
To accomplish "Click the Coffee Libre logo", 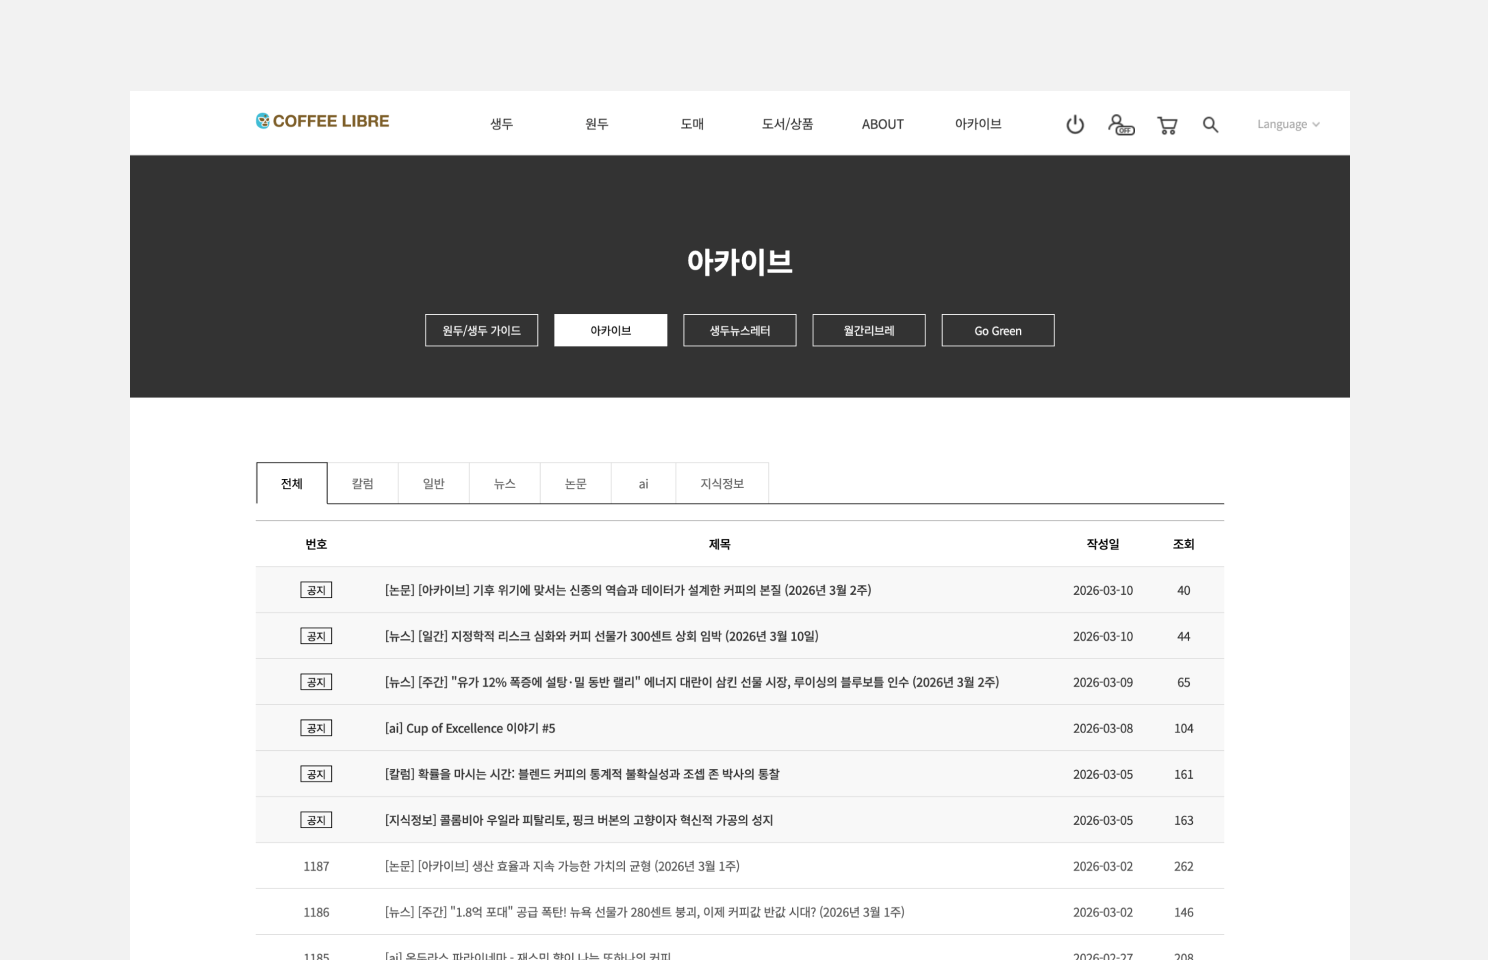I will [322, 121].
